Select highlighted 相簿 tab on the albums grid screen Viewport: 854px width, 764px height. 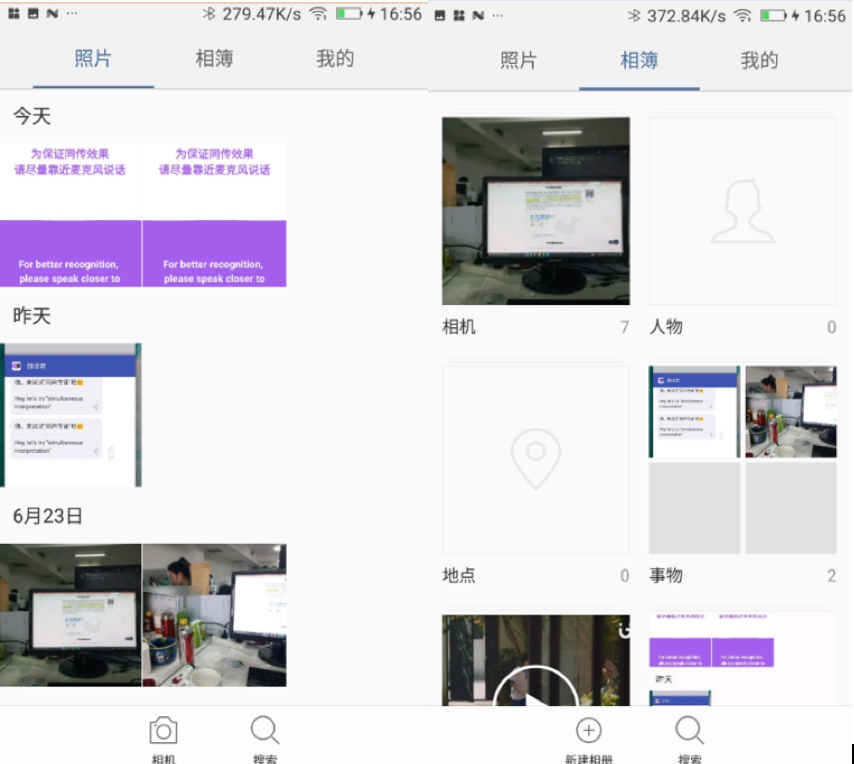639,60
